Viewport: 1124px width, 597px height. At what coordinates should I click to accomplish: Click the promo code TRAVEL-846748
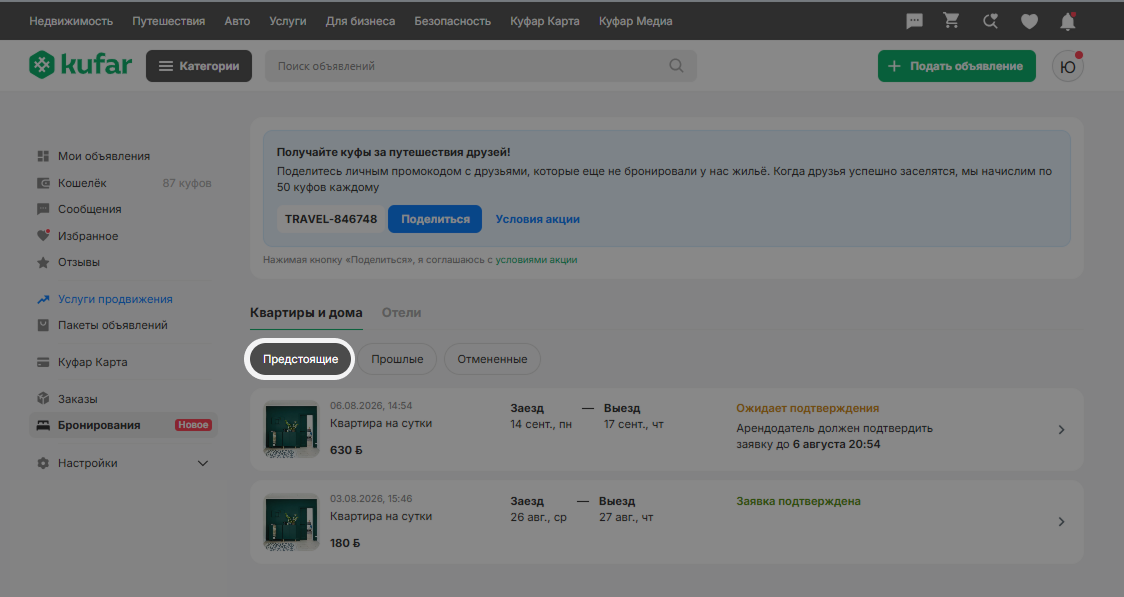331,219
